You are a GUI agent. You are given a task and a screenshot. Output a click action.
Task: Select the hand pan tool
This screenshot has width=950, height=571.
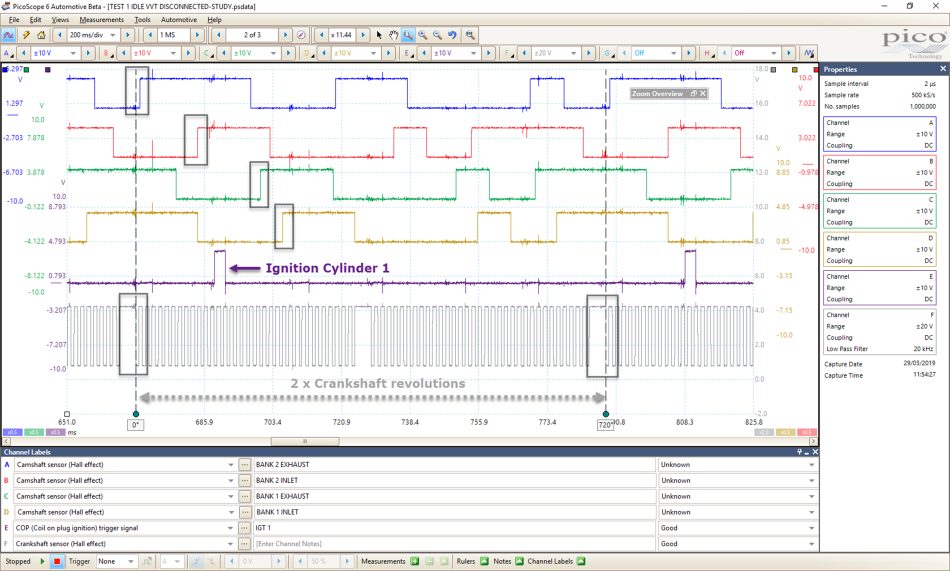393,35
